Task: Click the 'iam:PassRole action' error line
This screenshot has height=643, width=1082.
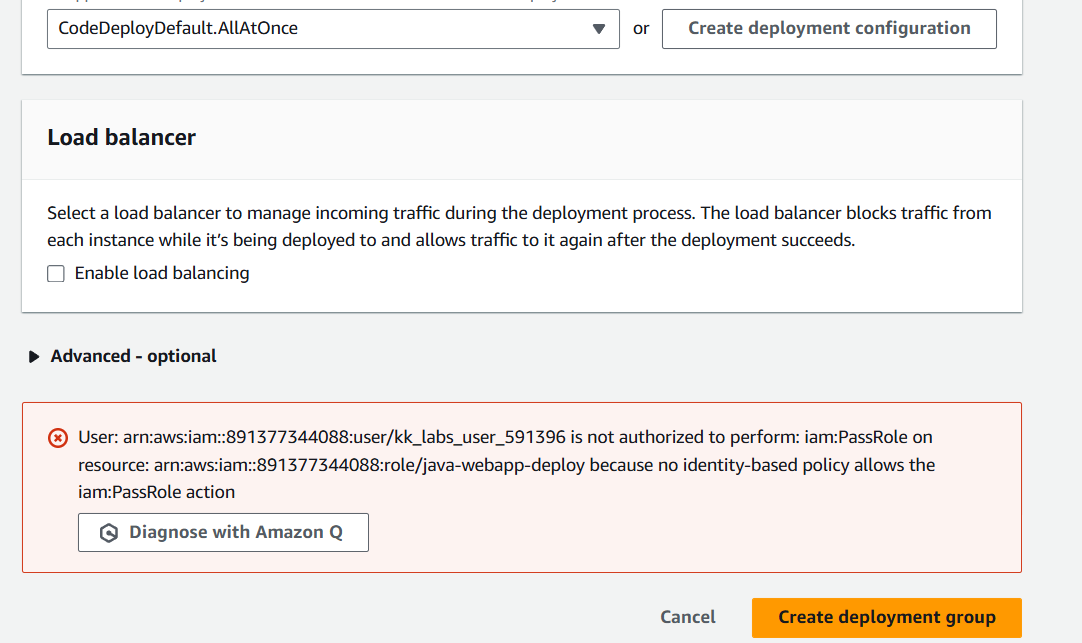Action: 157,492
